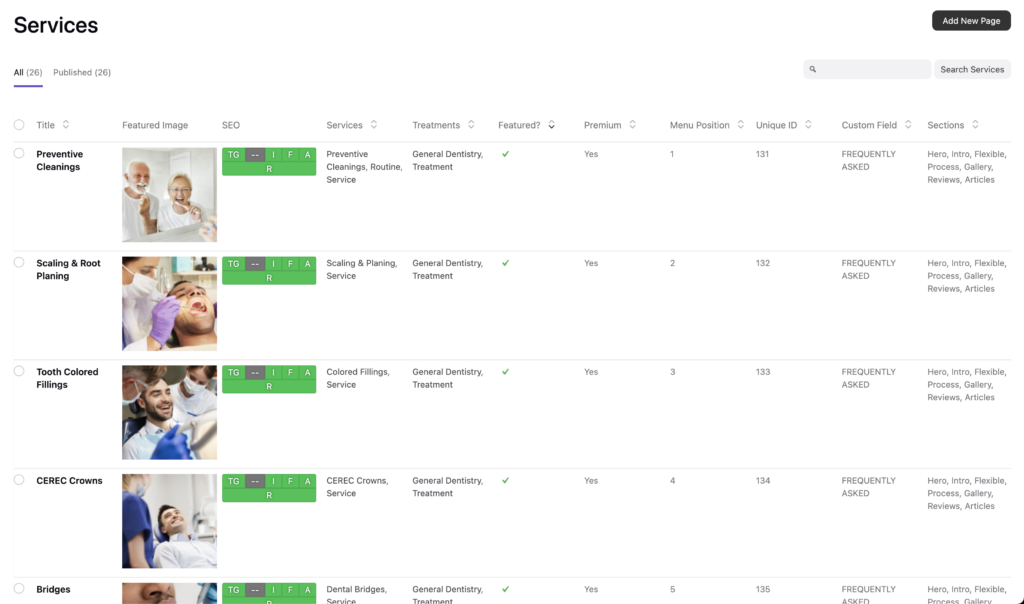Click the I SEO badge for Scaling & Root Planing

(273, 264)
